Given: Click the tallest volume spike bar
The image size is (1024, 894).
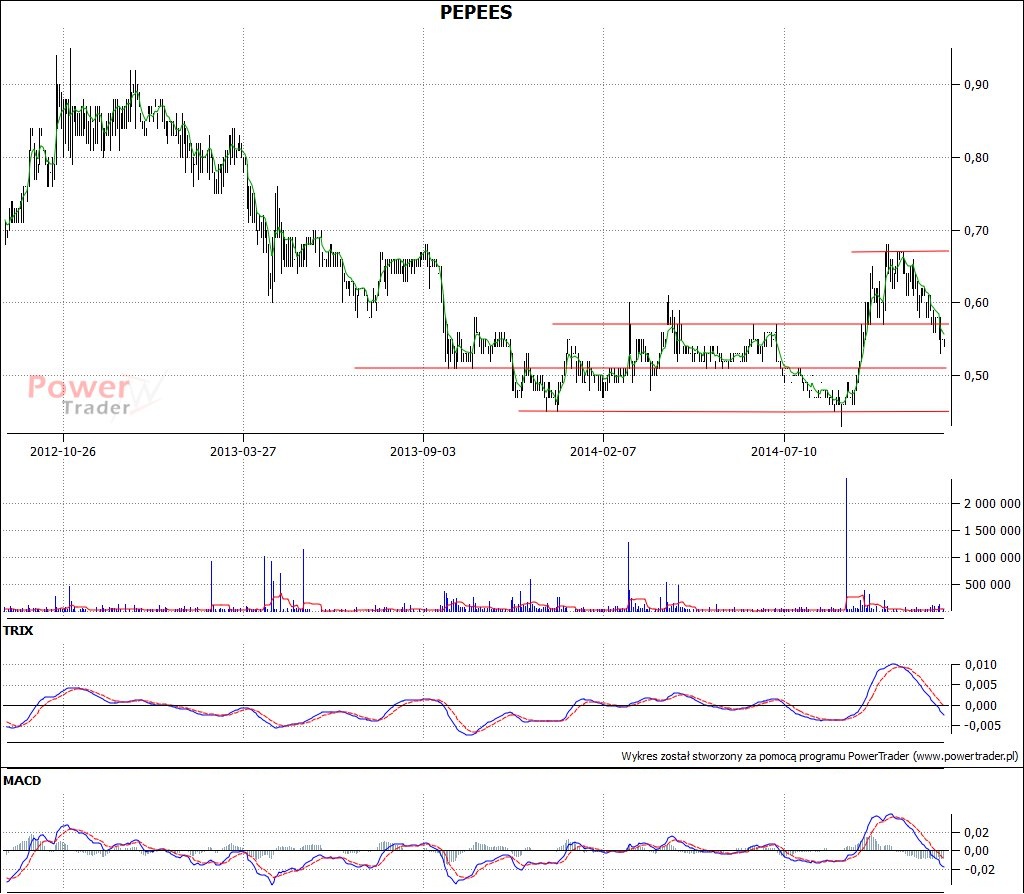Looking at the screenshot, I should 846,545.
